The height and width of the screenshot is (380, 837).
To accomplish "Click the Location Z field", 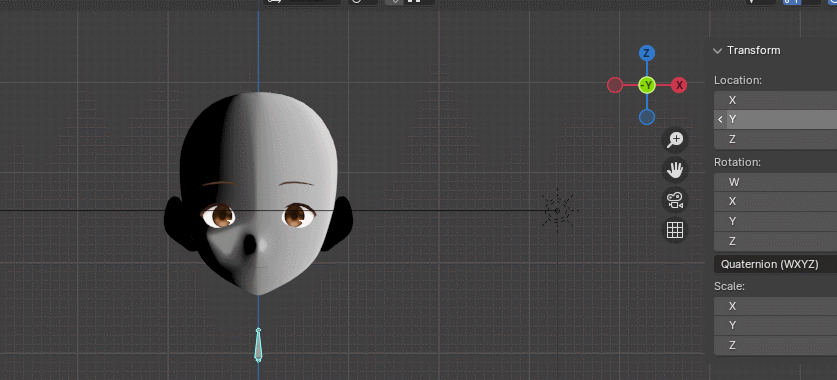I will tap(776, 140).
